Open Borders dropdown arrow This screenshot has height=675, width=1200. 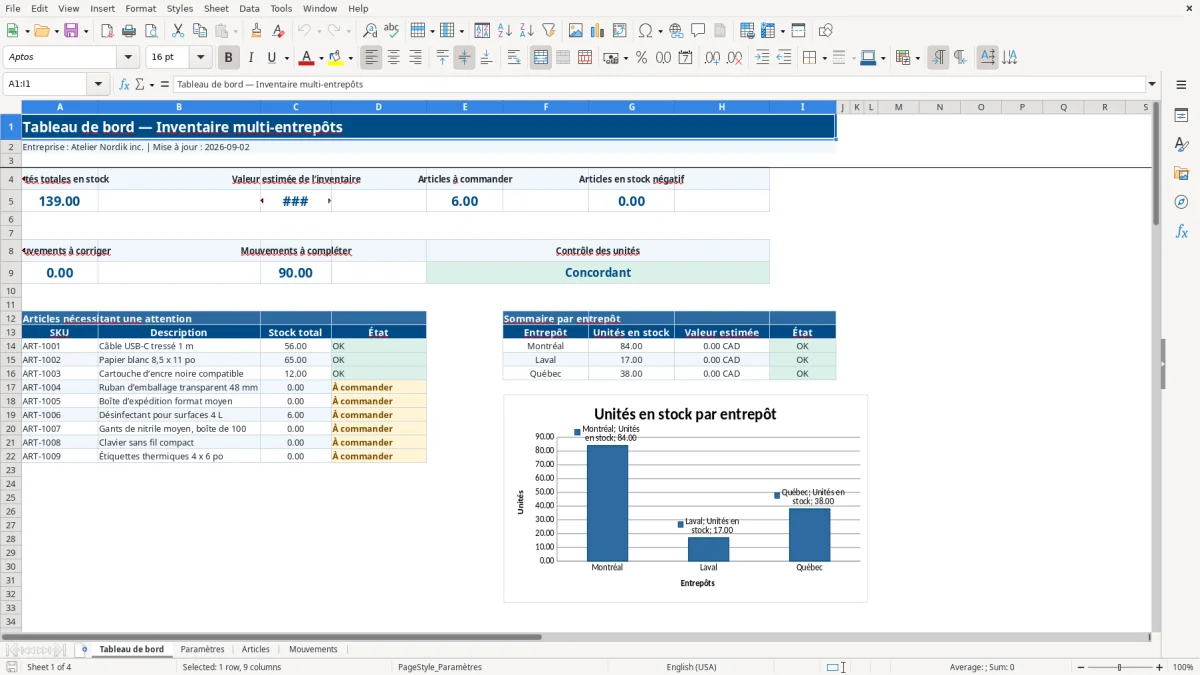click(x=823, y=58)
